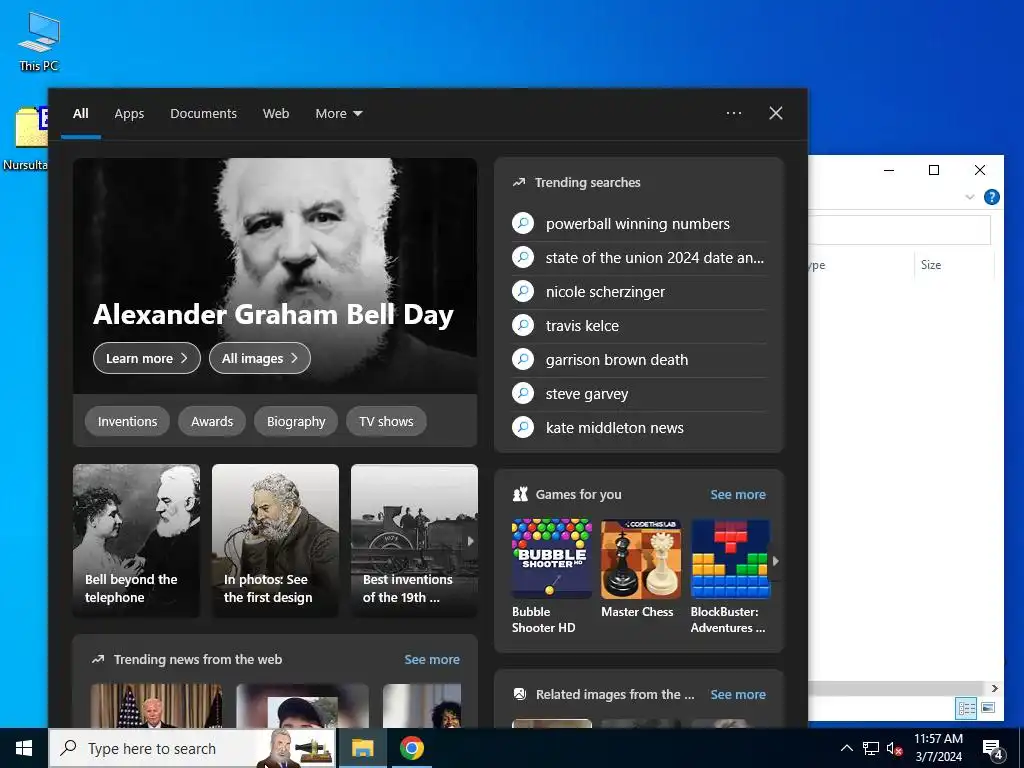Expand the File Explorer ribbon chevron

(970, 197)
